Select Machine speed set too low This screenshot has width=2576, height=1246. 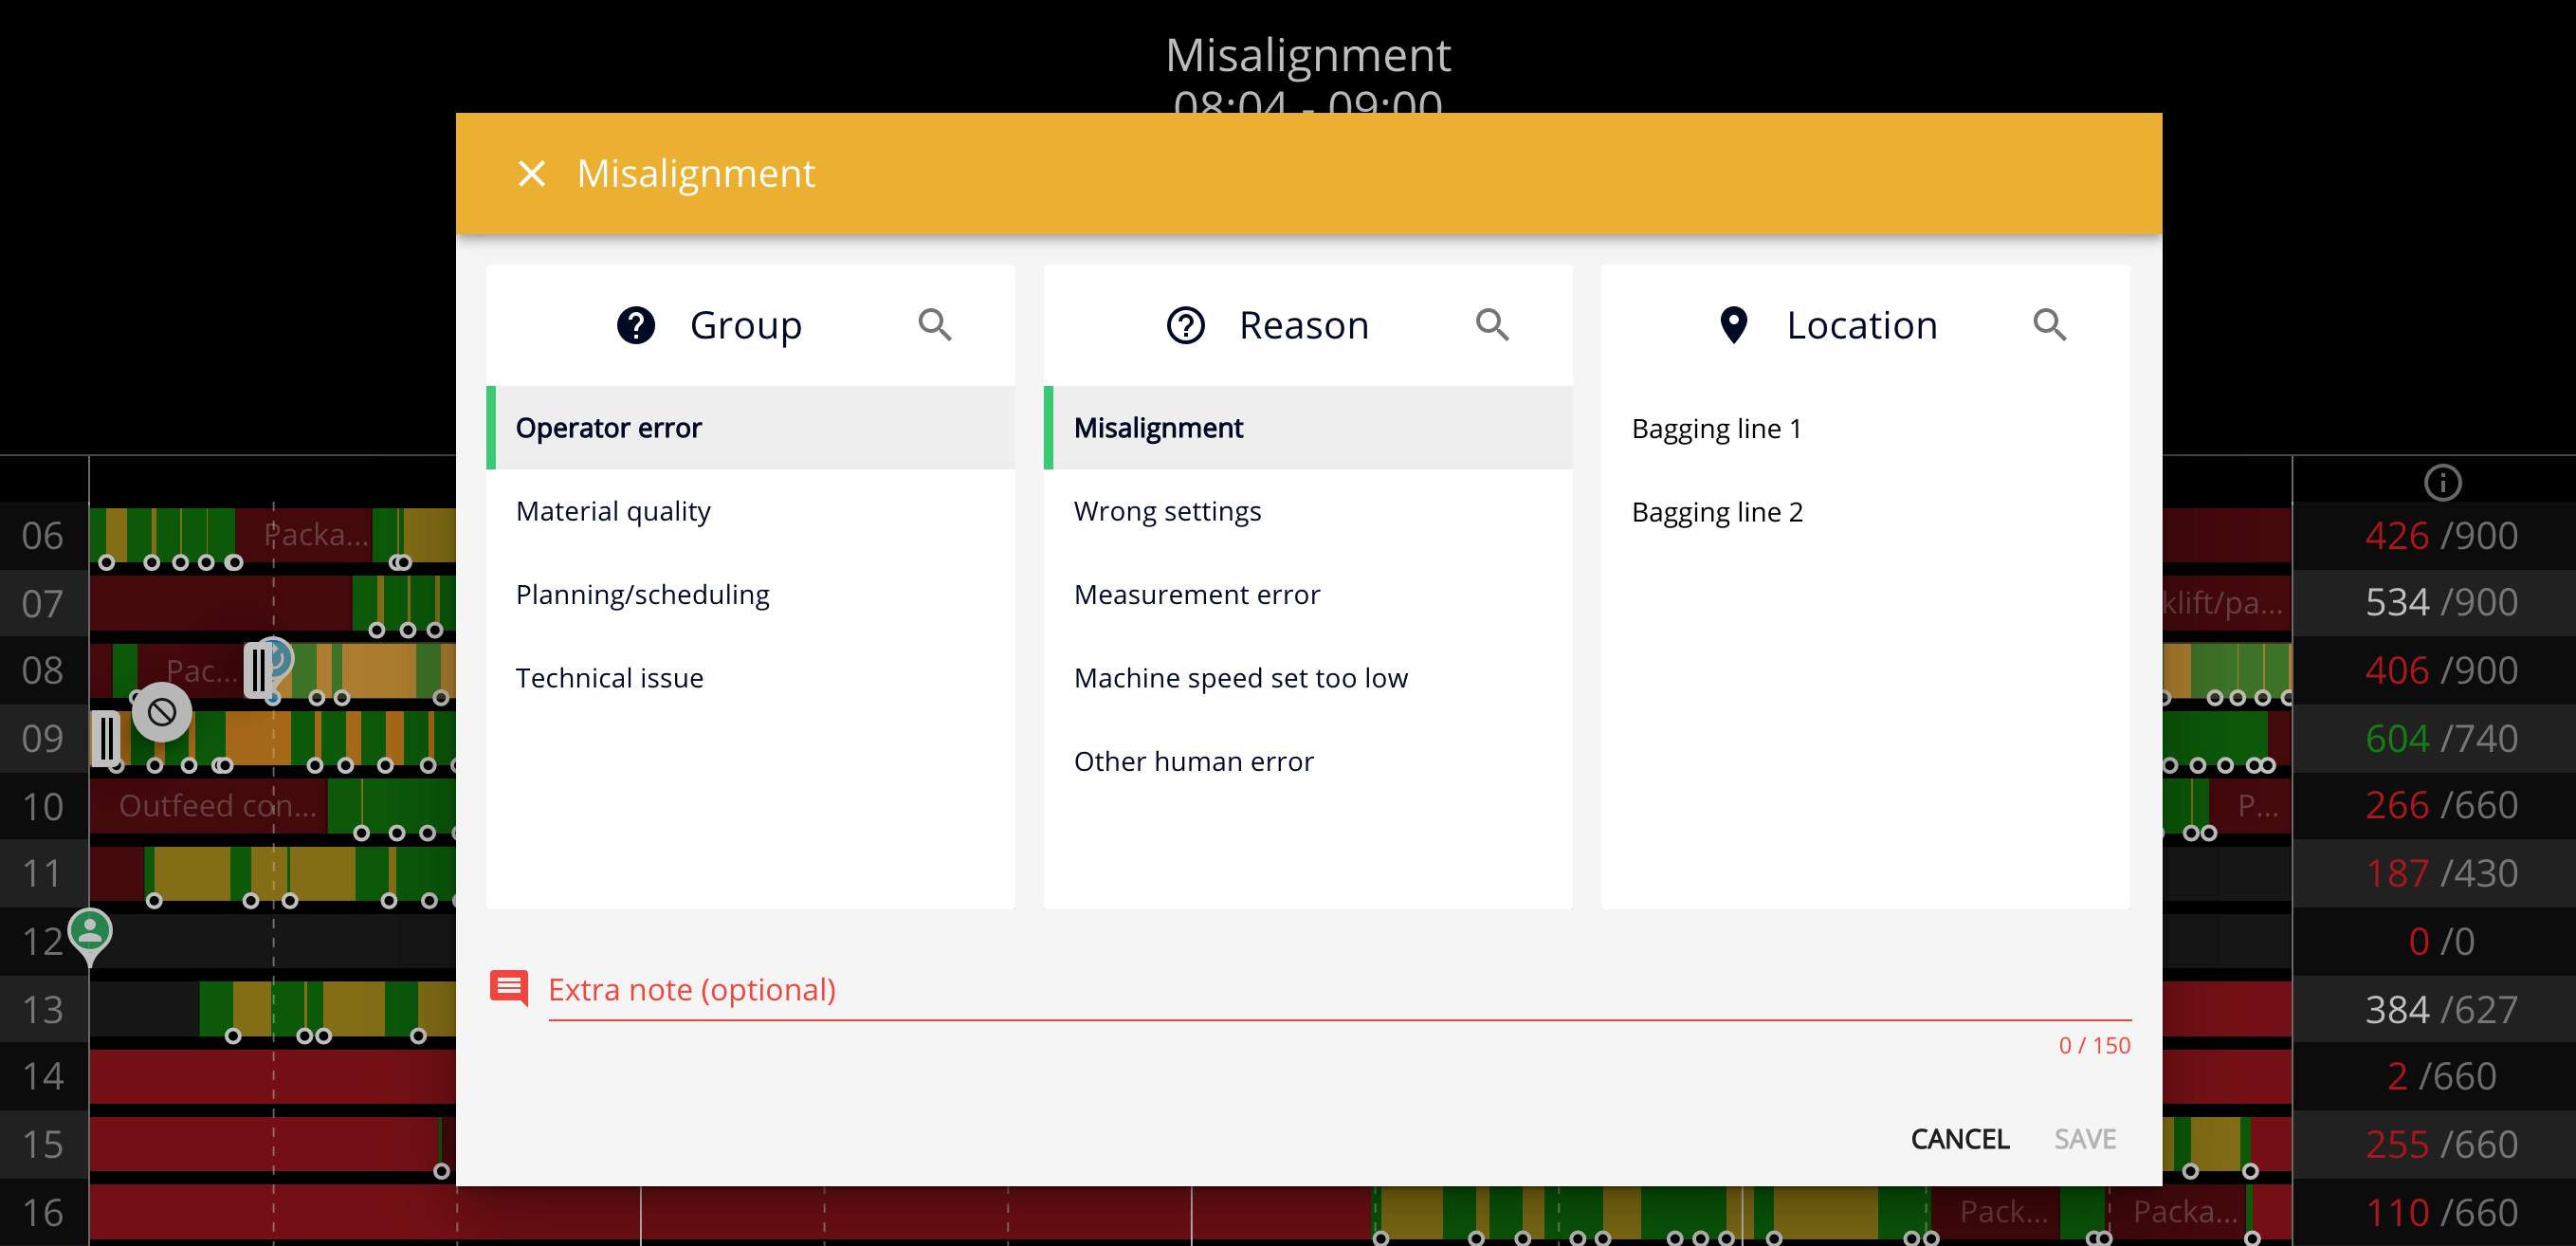click(1242, 677)
